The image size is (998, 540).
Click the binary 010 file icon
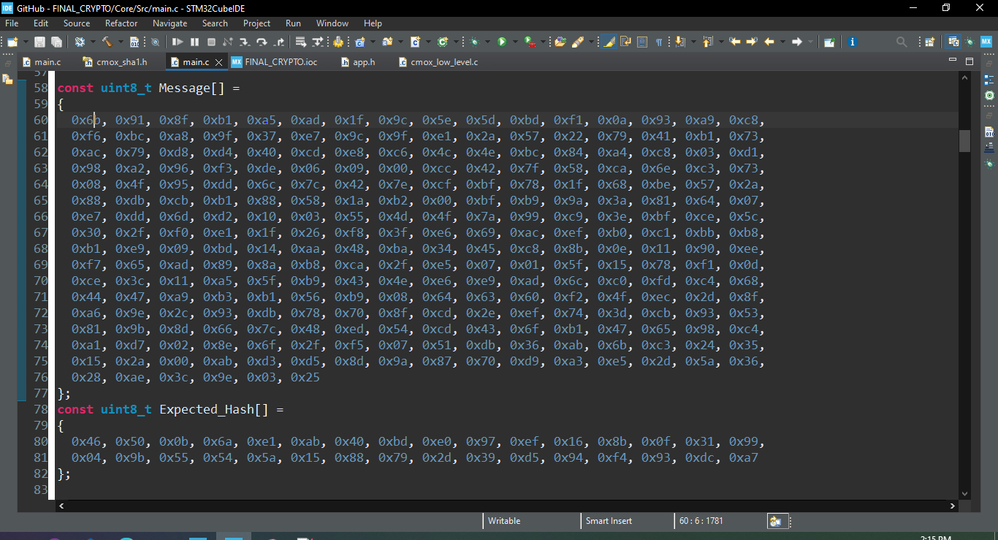coord(134,41)
